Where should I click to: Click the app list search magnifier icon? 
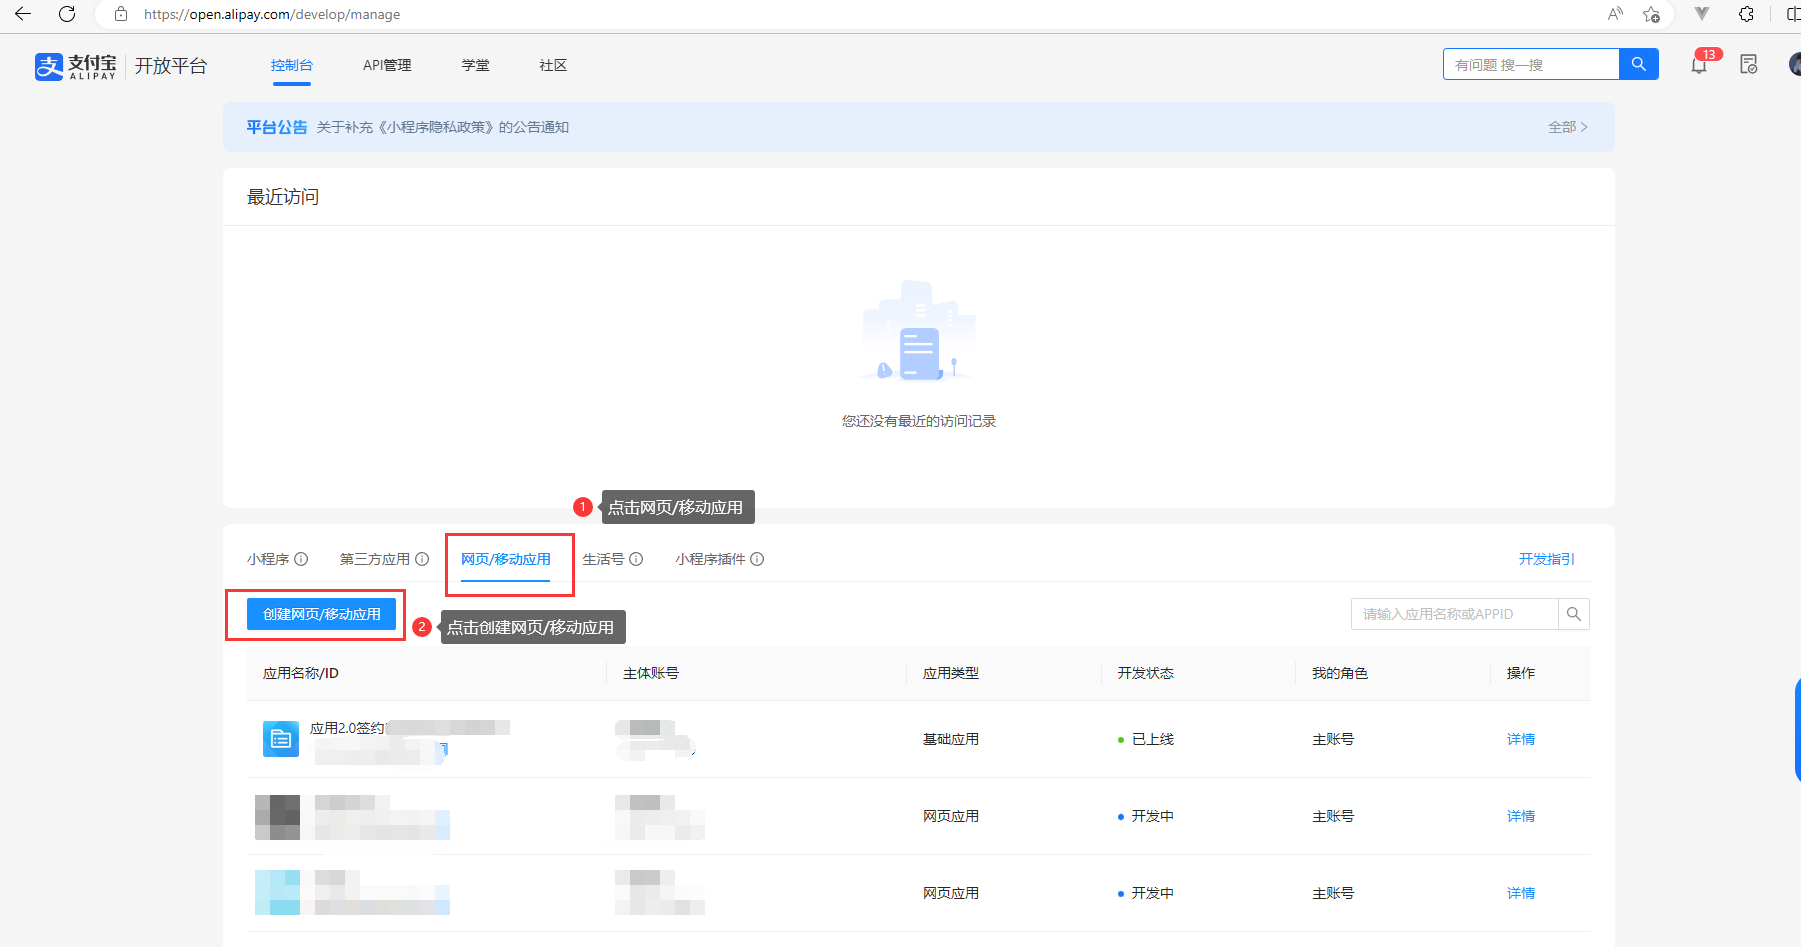[1573, 614]
